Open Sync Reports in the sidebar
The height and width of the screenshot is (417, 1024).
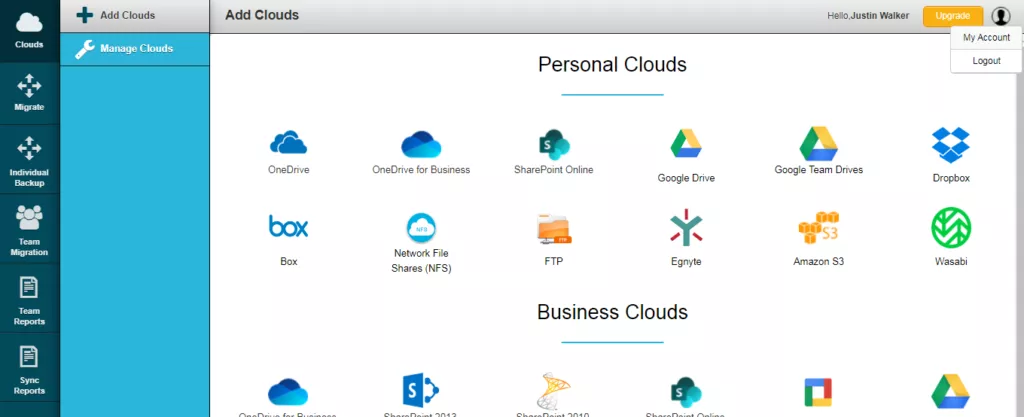click(29, 367)
